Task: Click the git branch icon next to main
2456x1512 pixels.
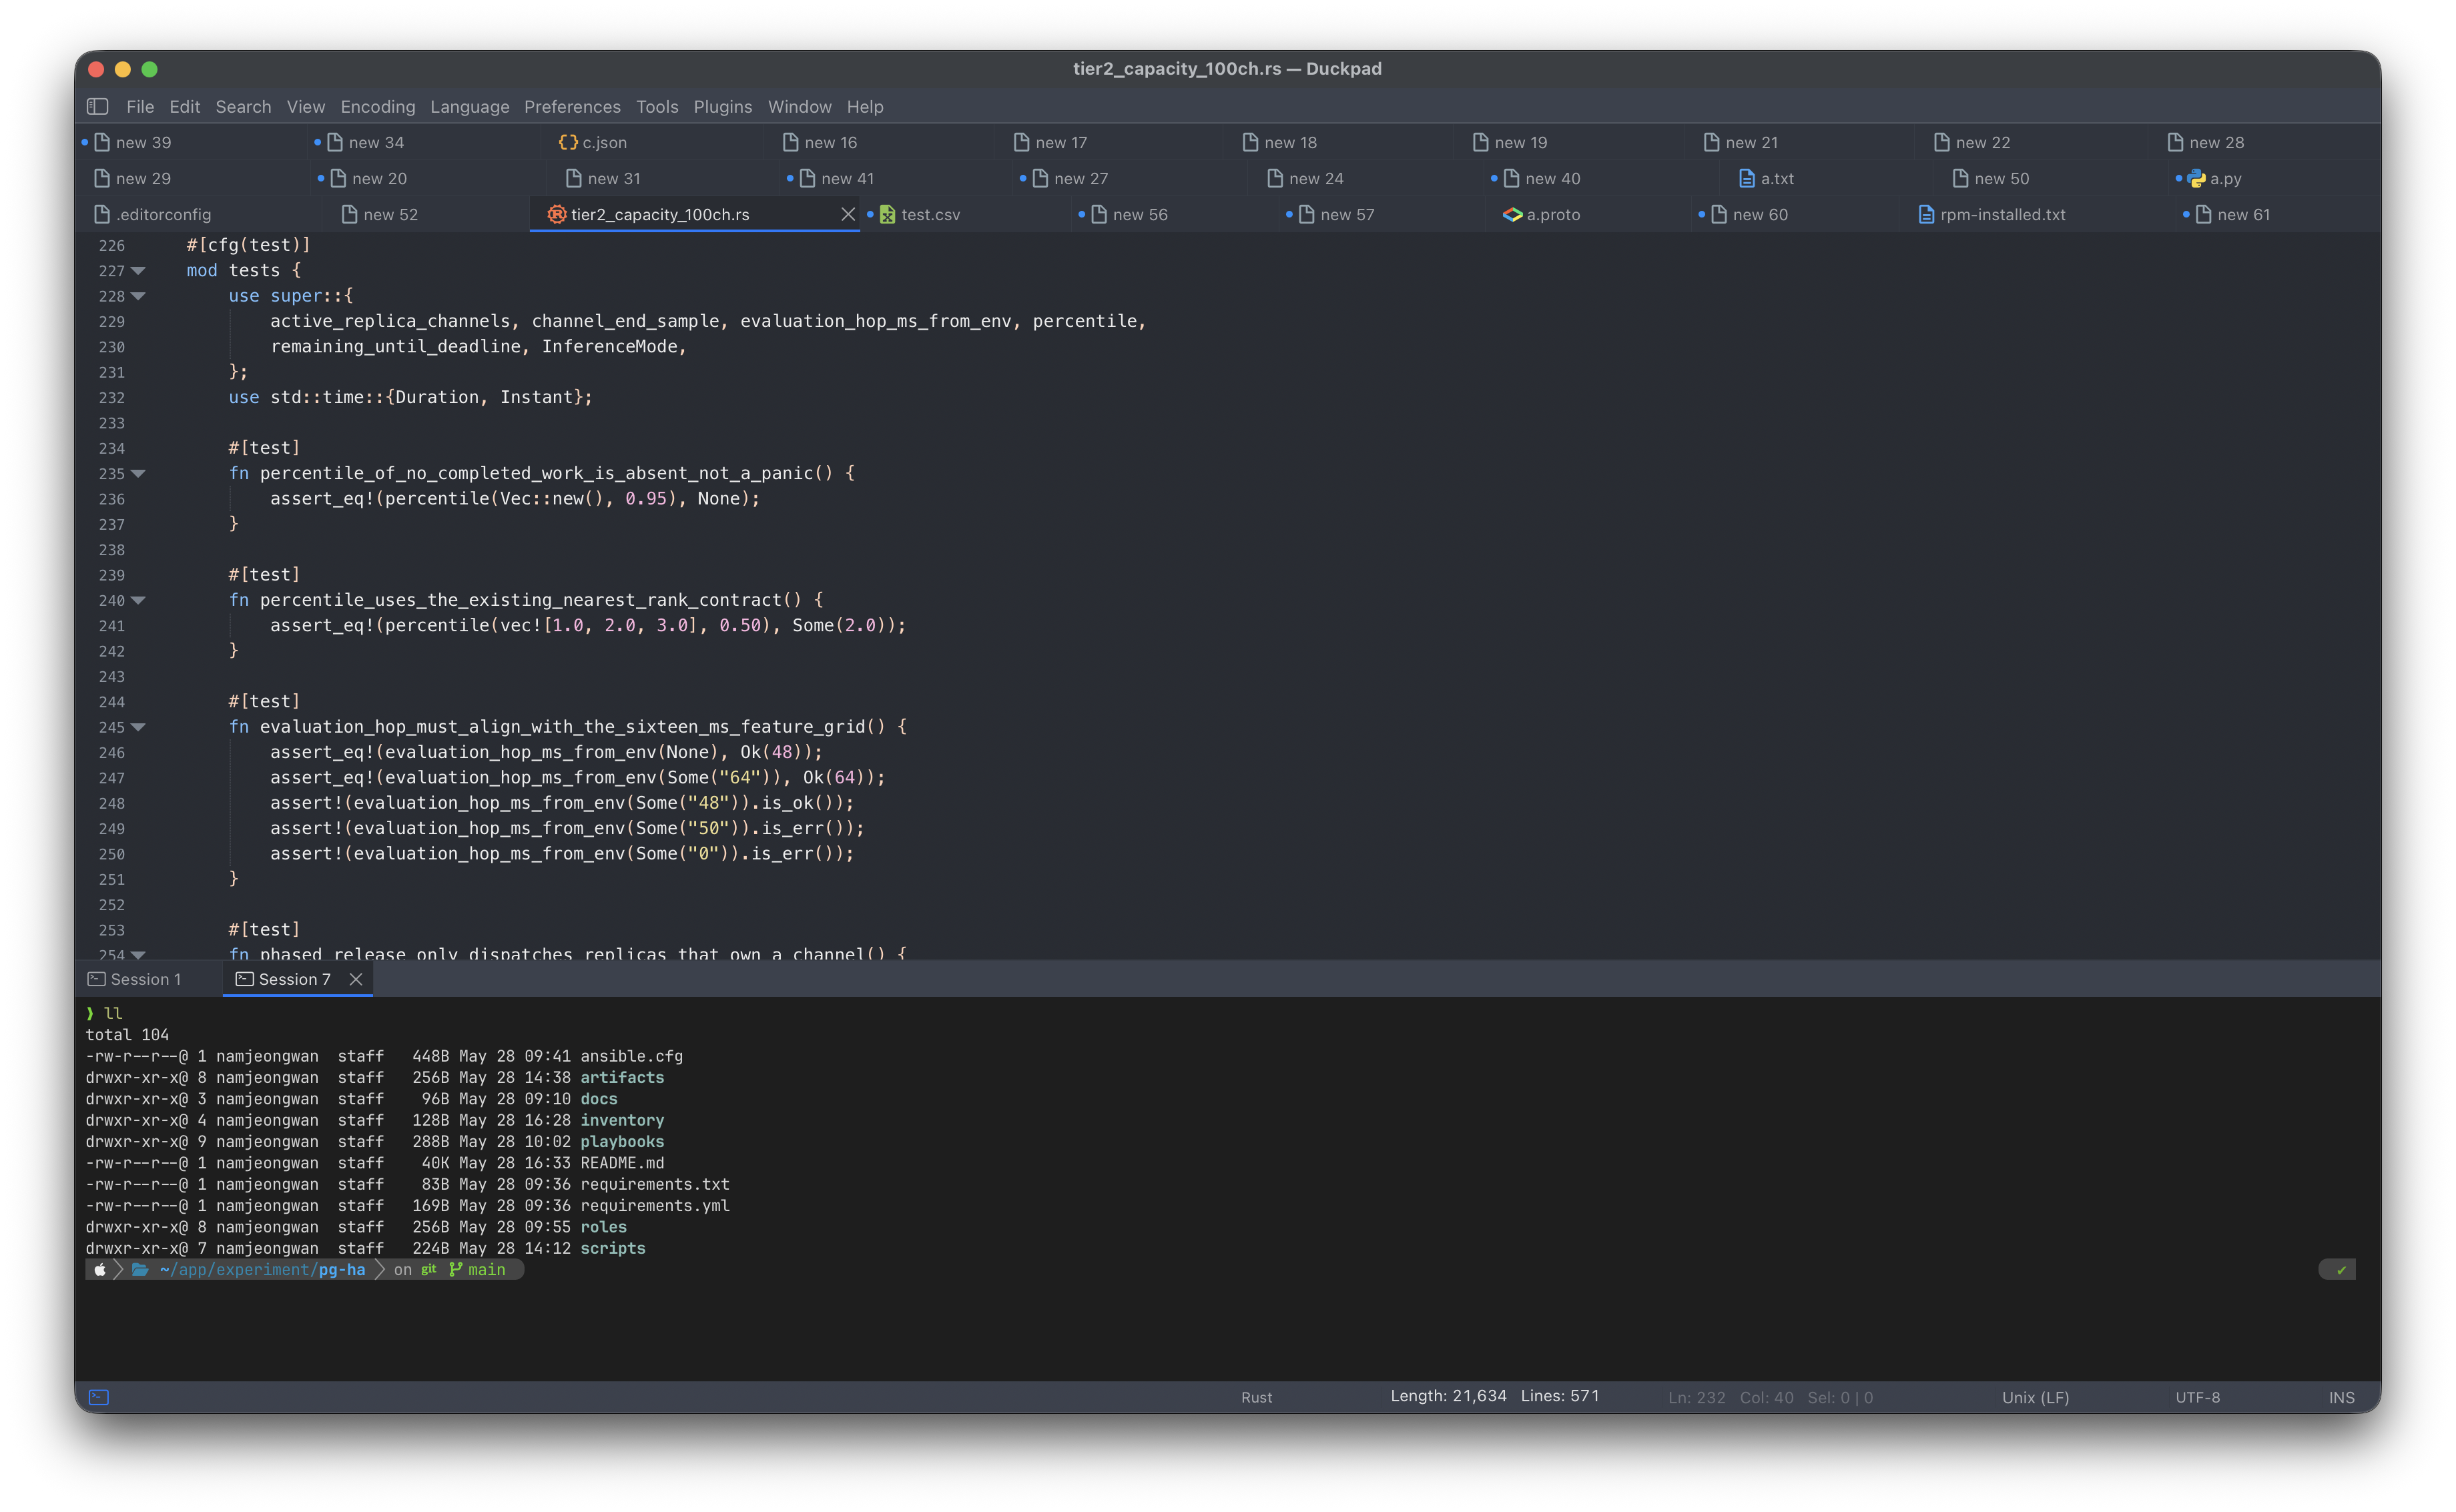Action: point(456,1269)
